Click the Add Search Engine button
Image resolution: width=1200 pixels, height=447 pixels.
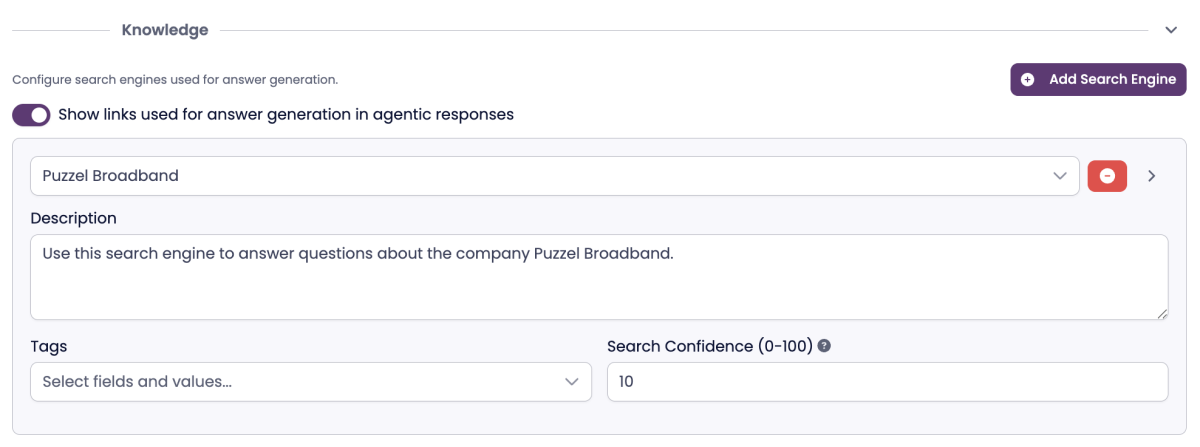pyautogui.click(x=1098, y=80)
